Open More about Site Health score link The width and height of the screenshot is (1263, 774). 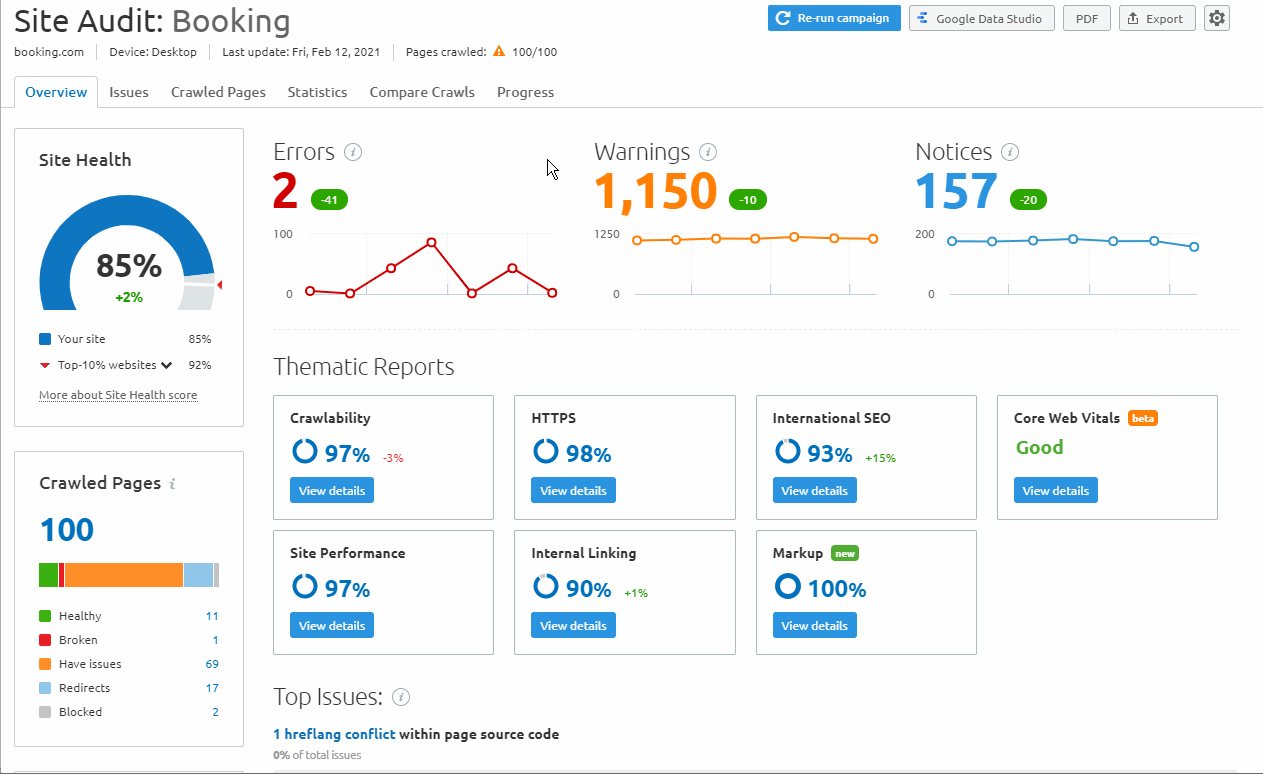click(118, 395)
